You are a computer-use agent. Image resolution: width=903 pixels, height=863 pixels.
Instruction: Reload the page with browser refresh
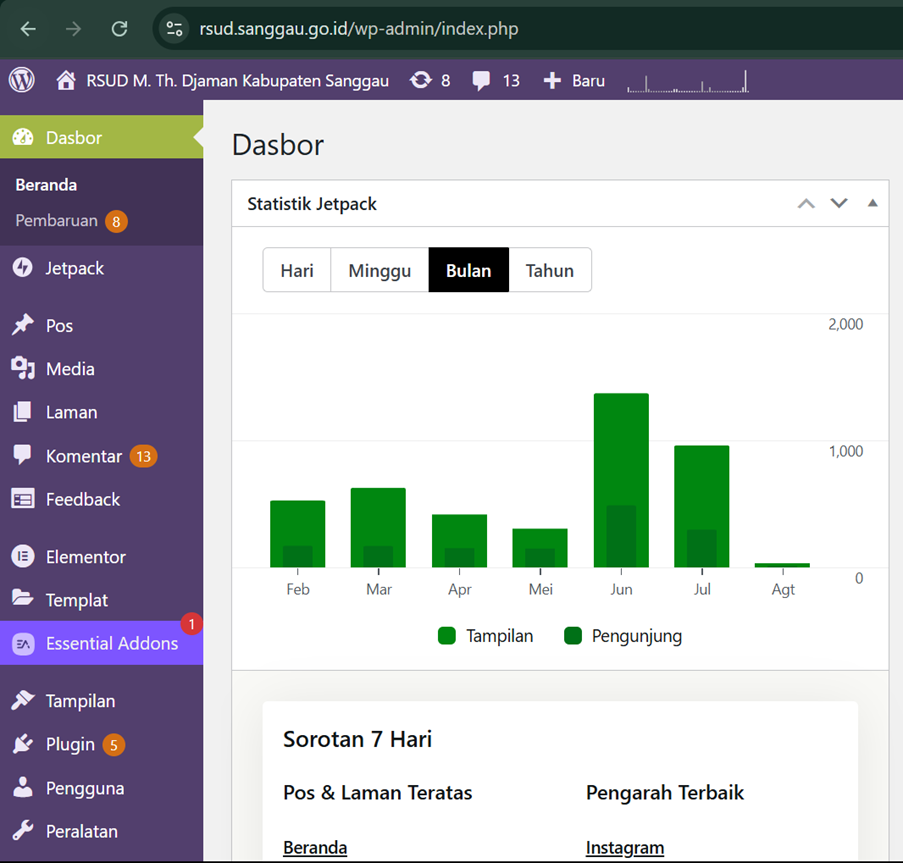[119, 28]
